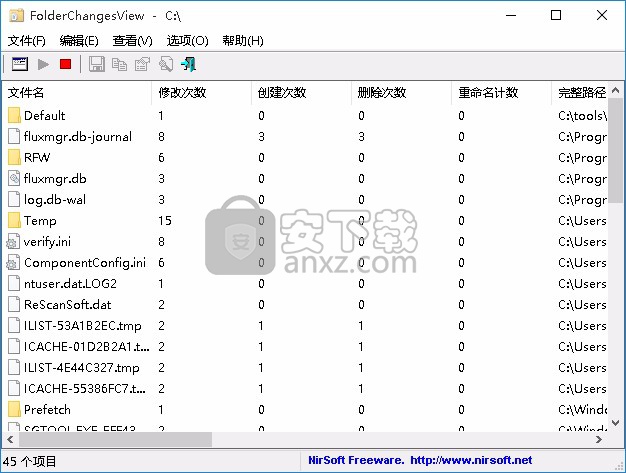Select the verify.ini file name
The image size is (626, 473).
pos(47,241)
